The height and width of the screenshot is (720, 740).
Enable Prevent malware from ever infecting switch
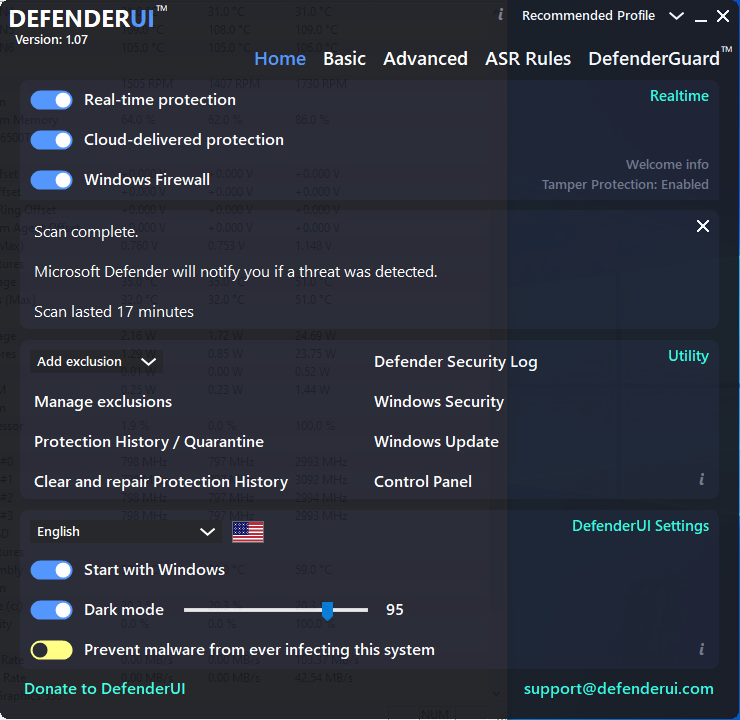[51, 650]
